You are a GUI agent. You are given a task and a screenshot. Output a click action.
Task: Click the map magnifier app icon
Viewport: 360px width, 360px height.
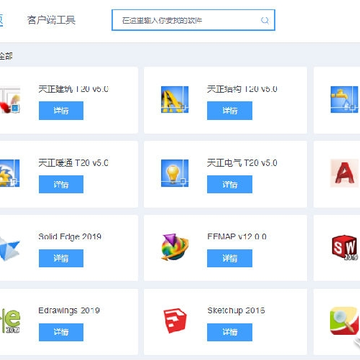(345, 321)
